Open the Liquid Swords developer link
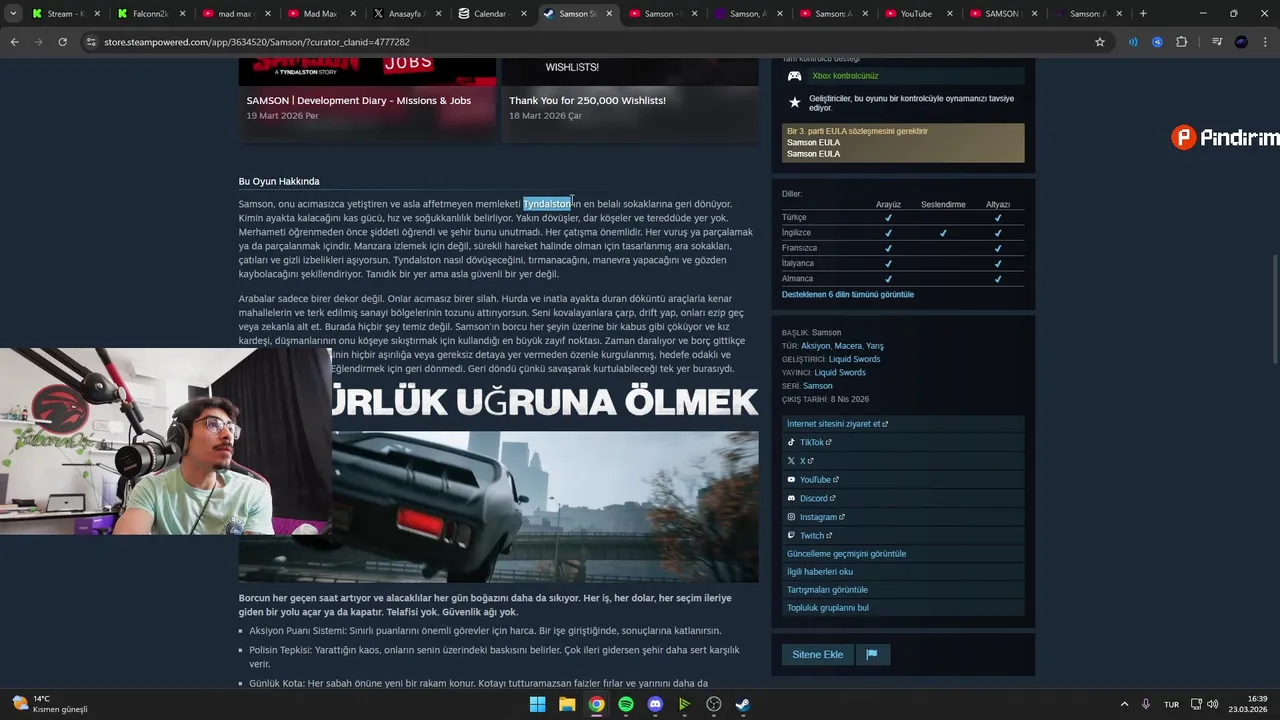1280x720 pixels. click(x=854, y=359)
